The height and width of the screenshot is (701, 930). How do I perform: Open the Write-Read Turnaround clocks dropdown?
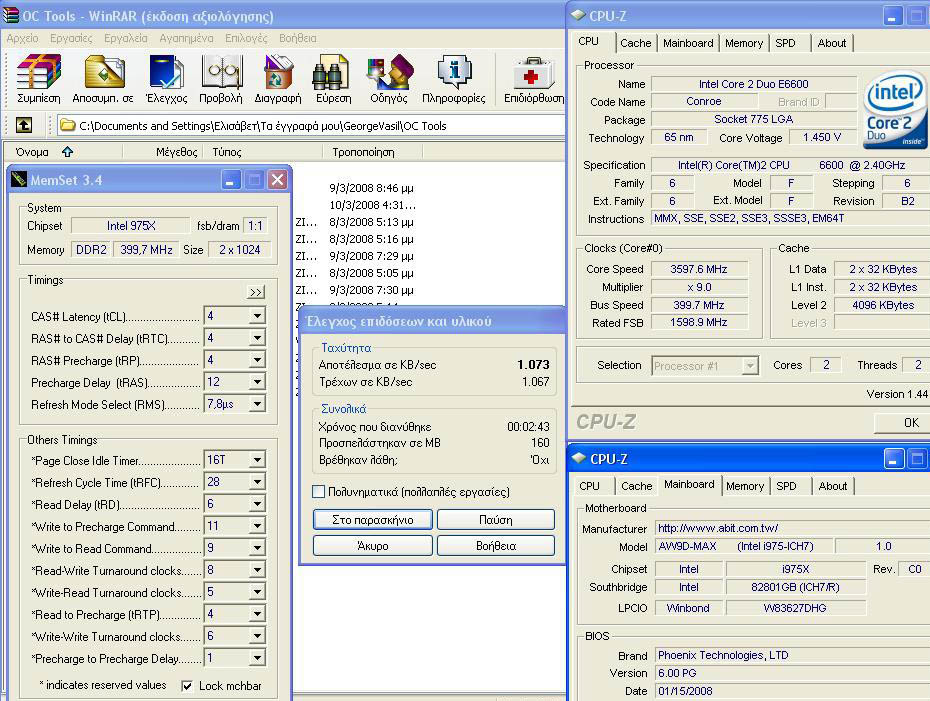coord(257,592)
